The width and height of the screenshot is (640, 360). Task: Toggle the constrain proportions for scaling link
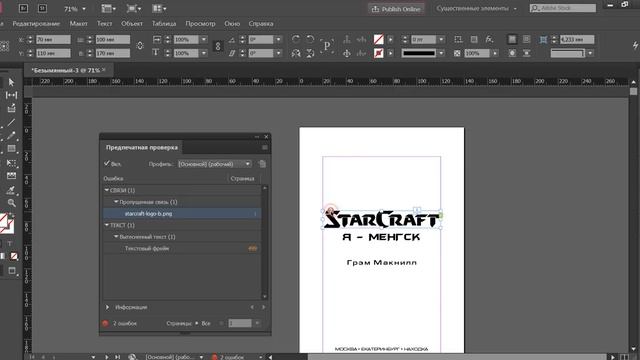click(x=218, y=46)
